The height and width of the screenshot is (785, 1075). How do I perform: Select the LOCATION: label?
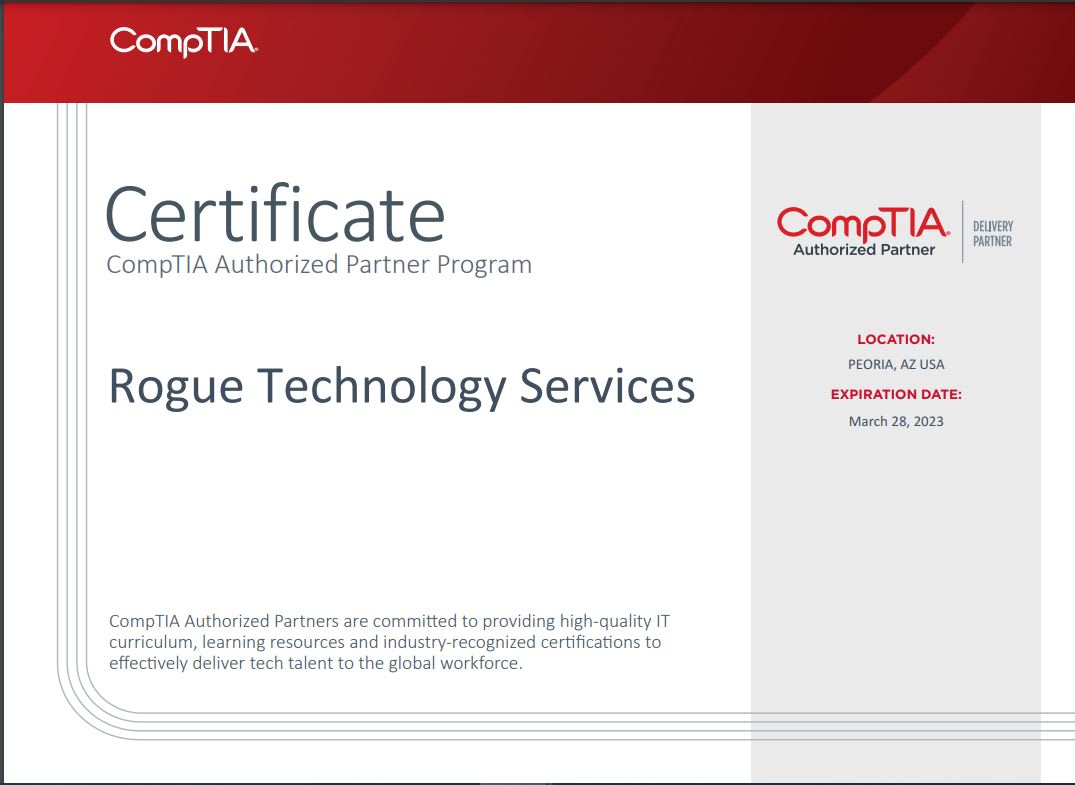point(897,339)
